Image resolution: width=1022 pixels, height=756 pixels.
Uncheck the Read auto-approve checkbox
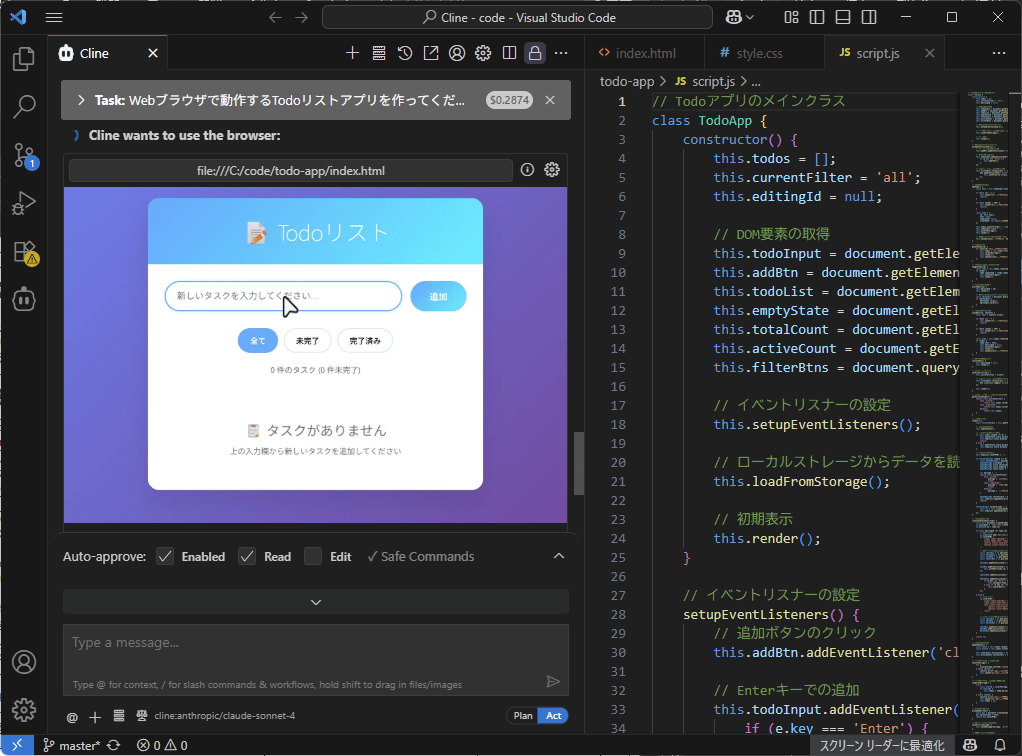[x=247, y=556]
